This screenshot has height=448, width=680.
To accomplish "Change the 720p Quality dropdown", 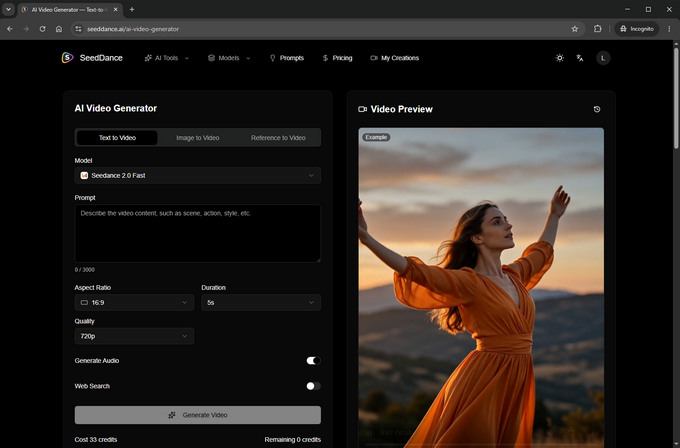I will coord(134,336).
